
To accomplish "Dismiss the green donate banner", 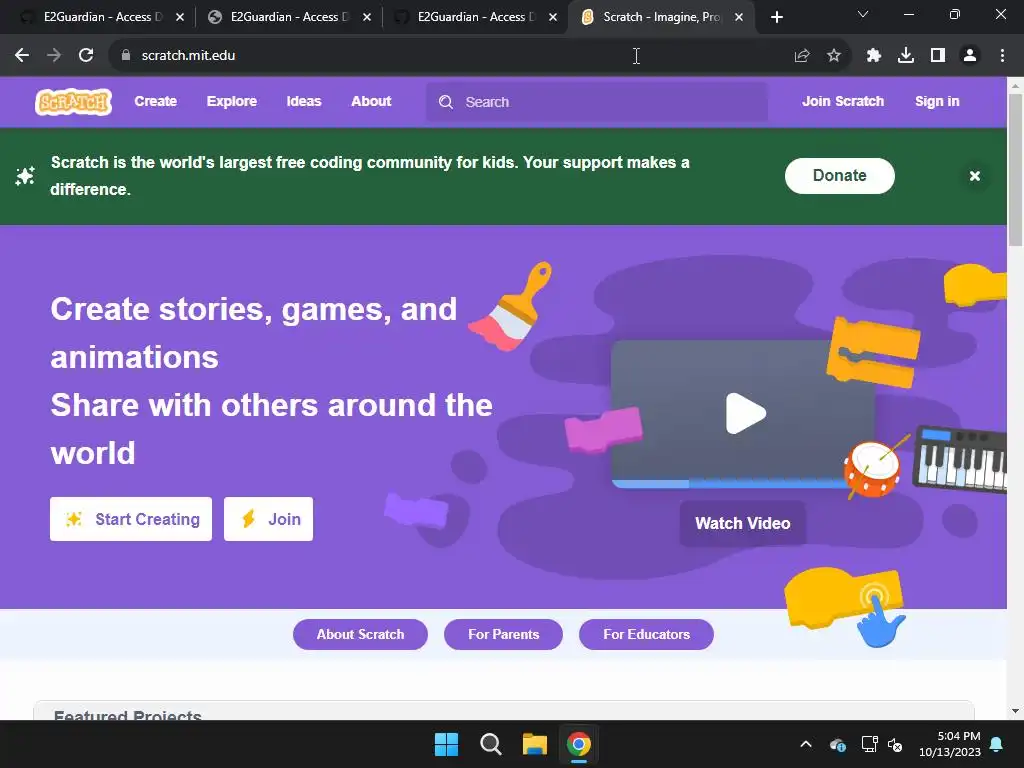I will [x=974, y=176].
